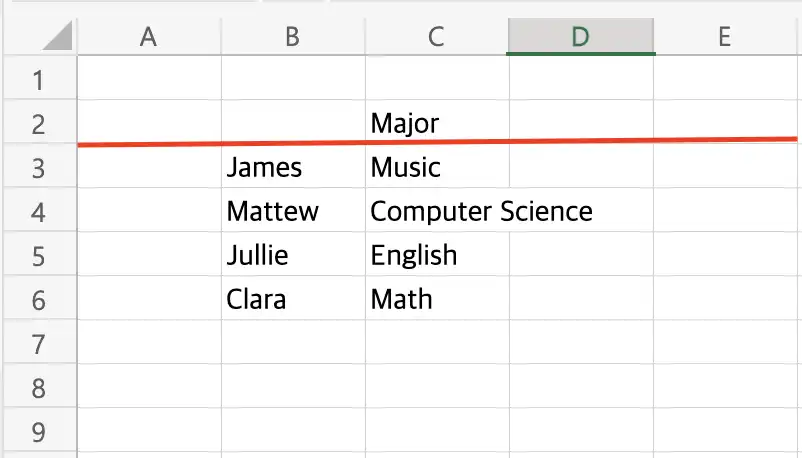802x458 pixels.
Task: Click the cell containing Clara
Action: click(294, 298)
